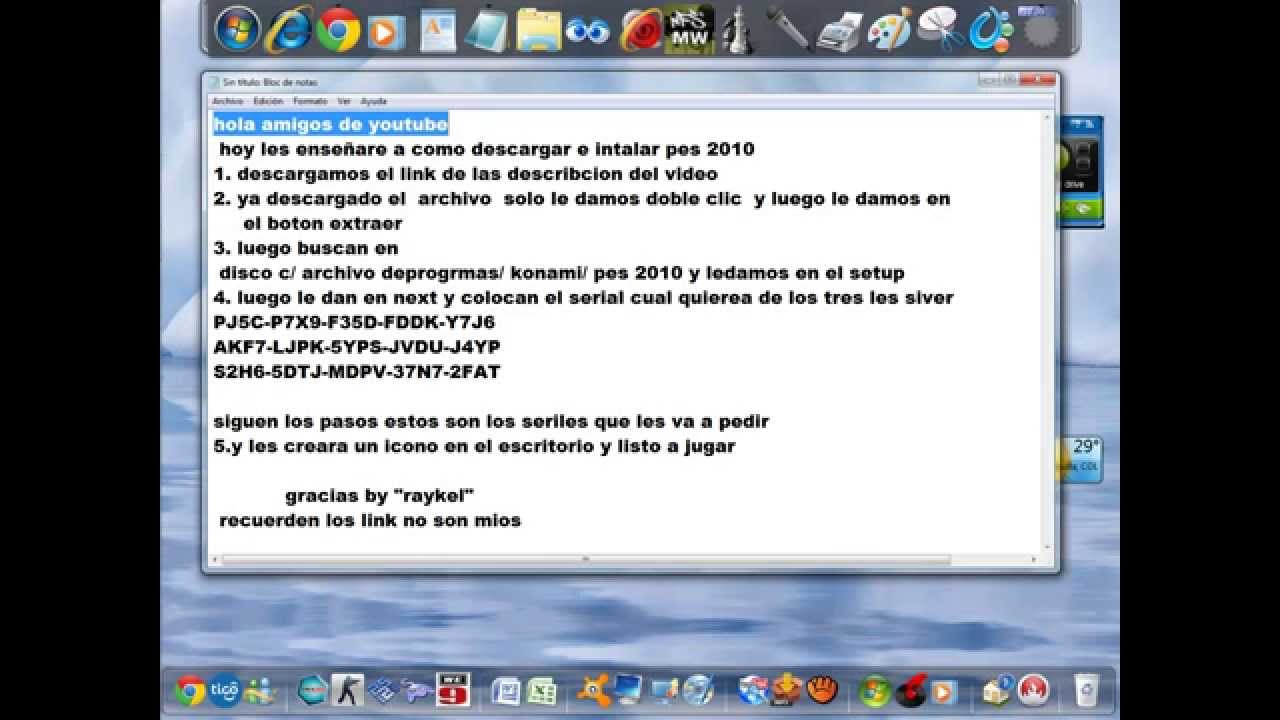The width and height of the screenshot is (1280, 720).
Task: Click the serial "AKF7-LJPK-5YPS-JVDU-J4YP"
Action: 357,347
